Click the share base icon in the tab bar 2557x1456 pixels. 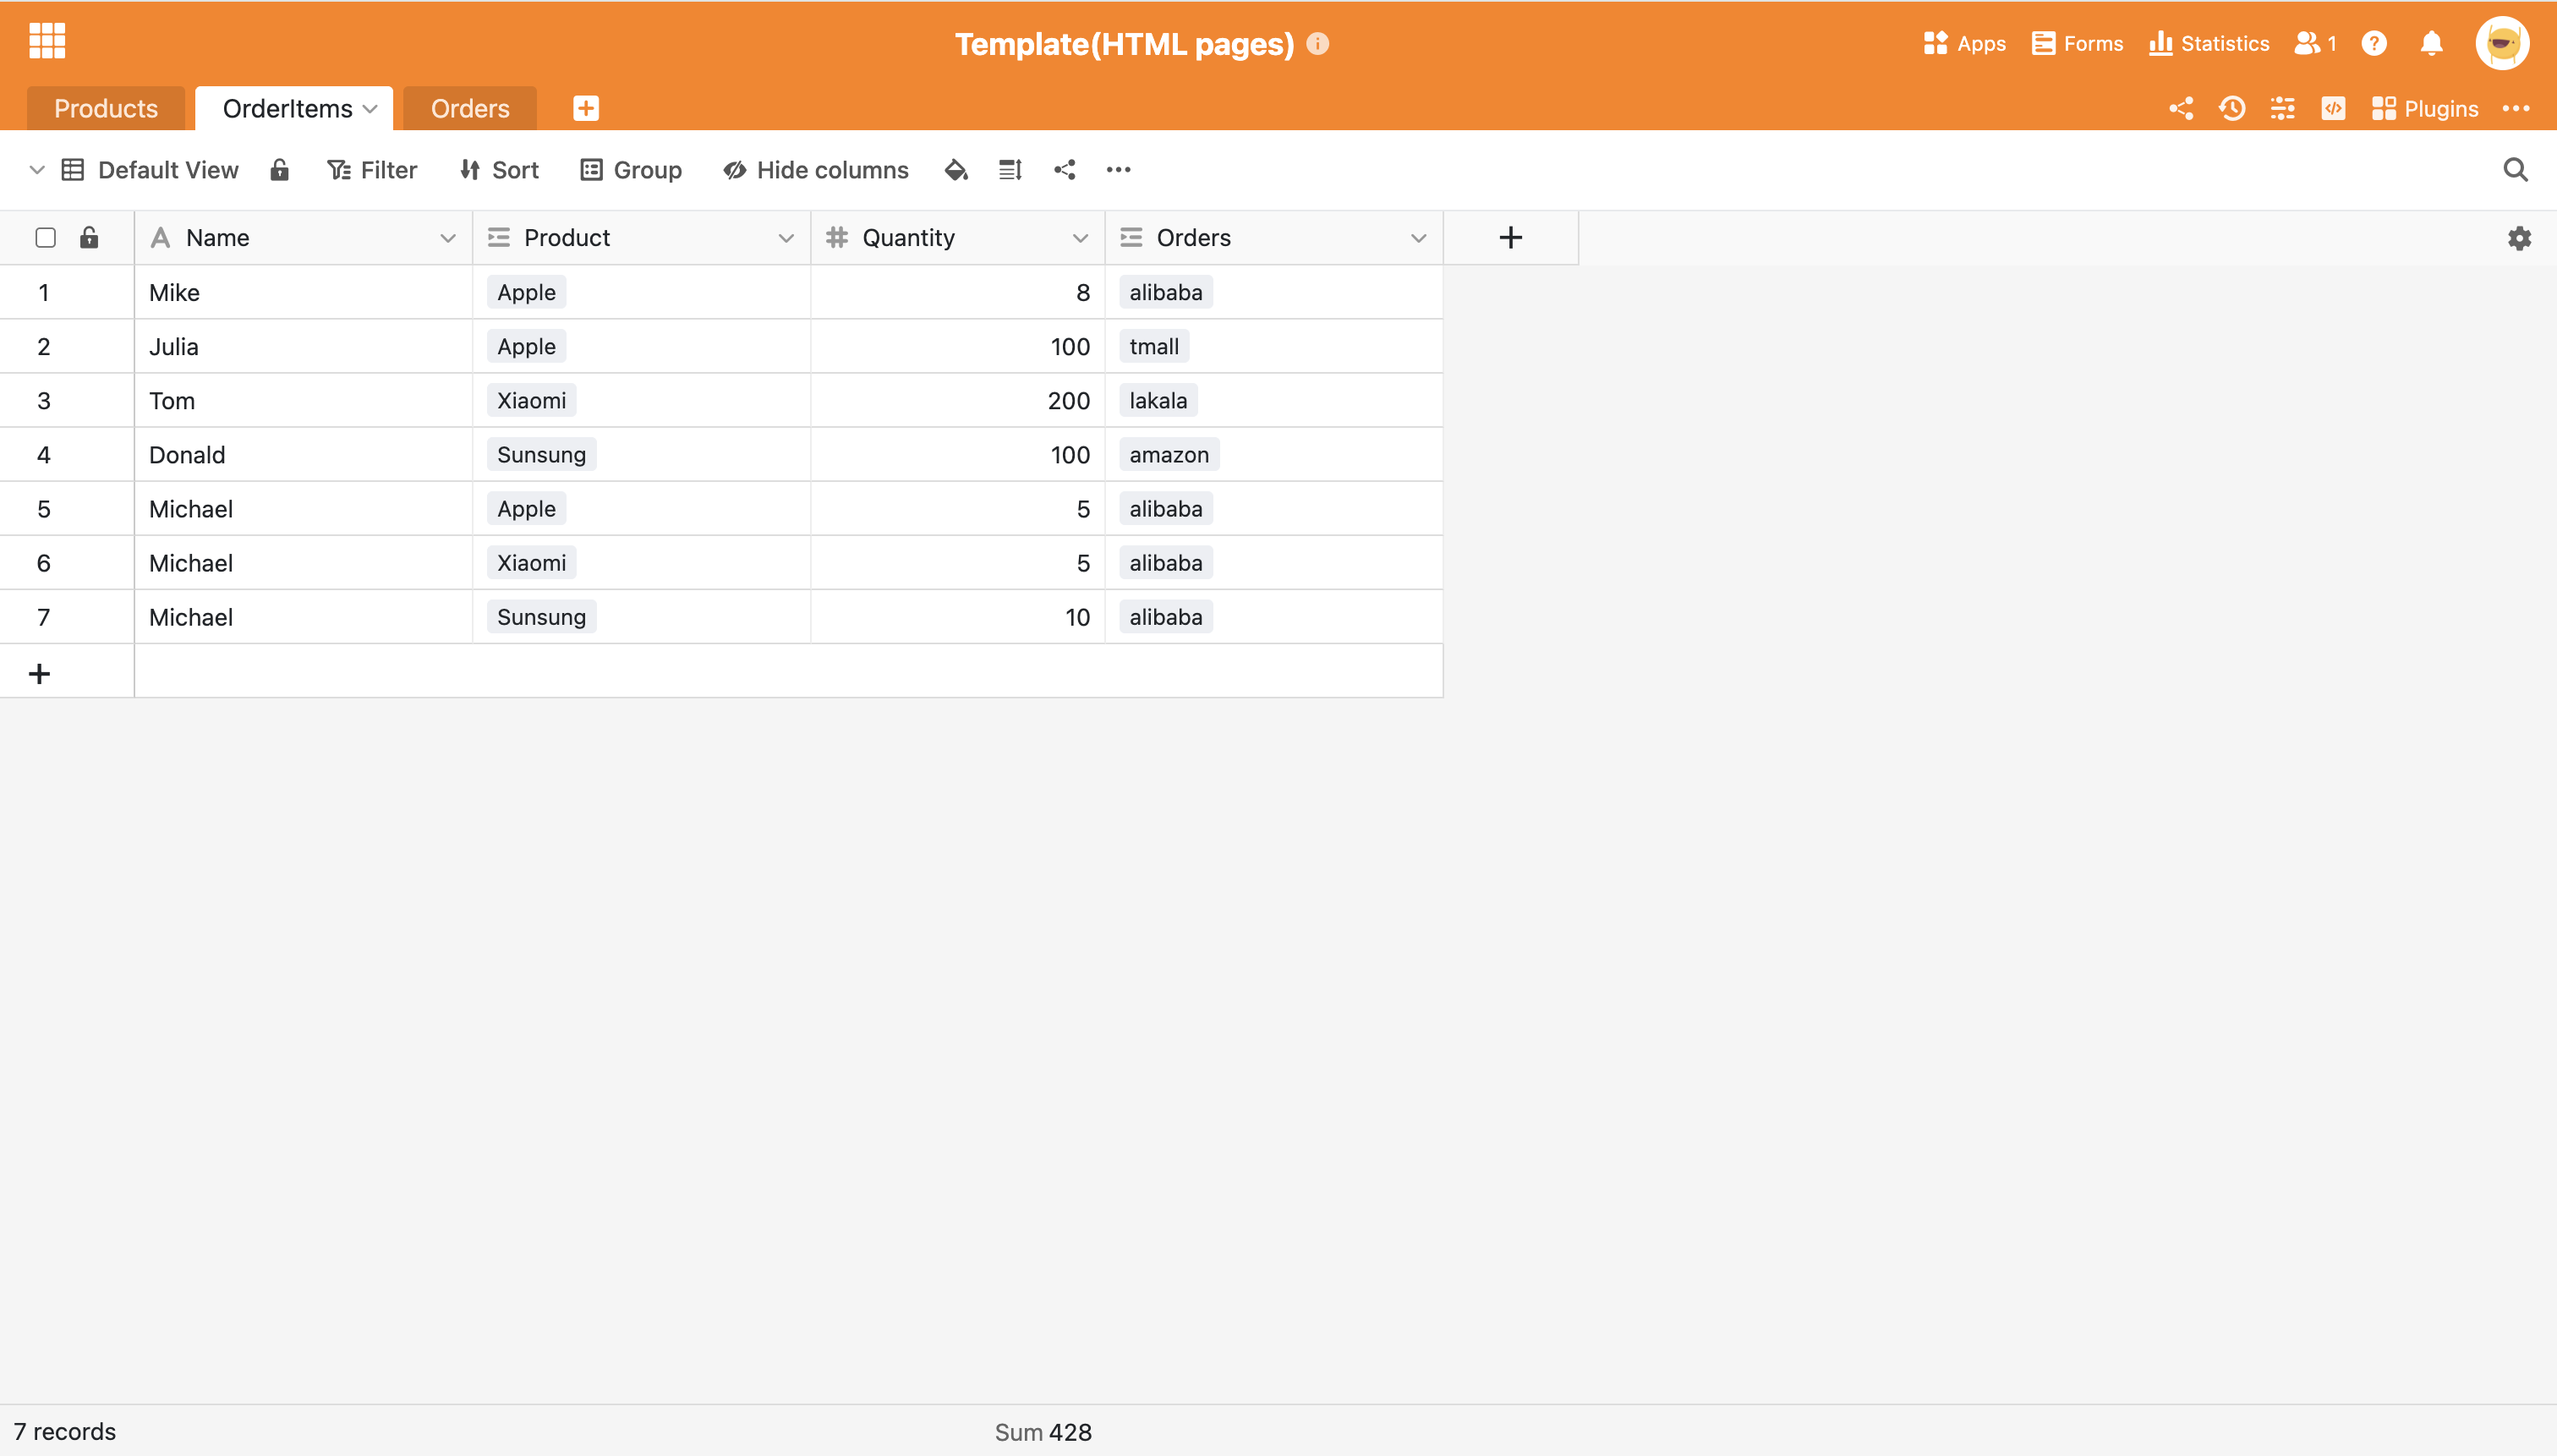click(2181, 108)
